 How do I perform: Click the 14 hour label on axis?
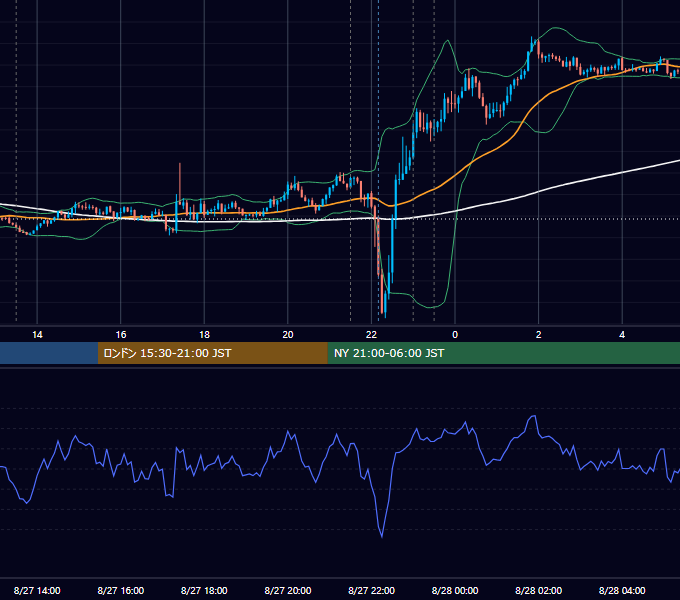pos(37,335)
